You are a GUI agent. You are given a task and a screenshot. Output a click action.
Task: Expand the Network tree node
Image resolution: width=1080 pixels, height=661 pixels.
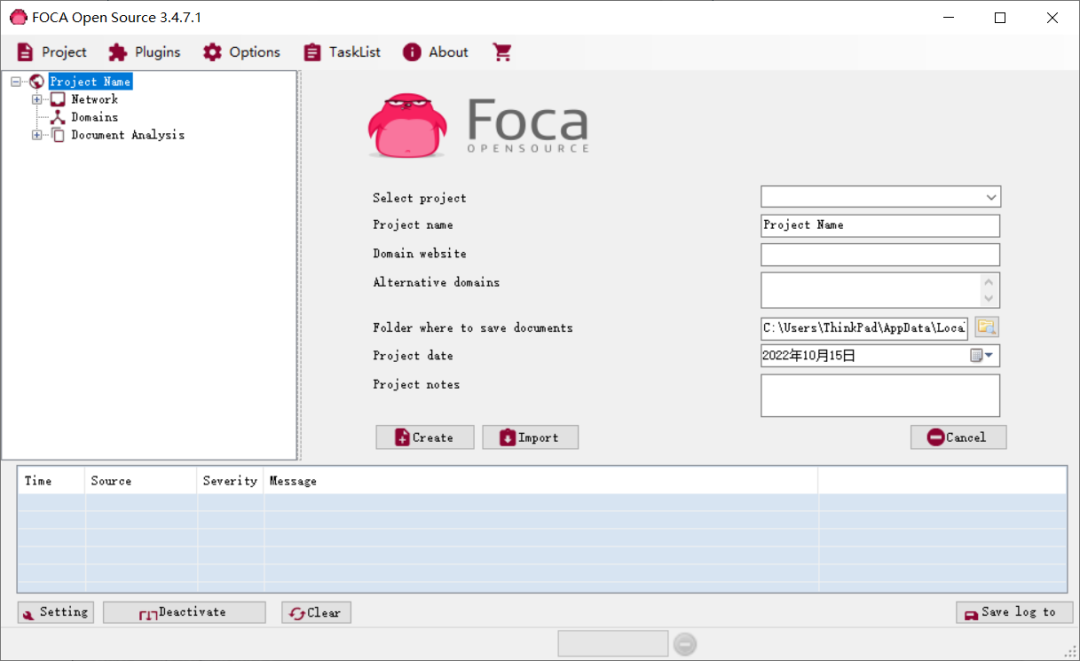[x=37, y=100]
